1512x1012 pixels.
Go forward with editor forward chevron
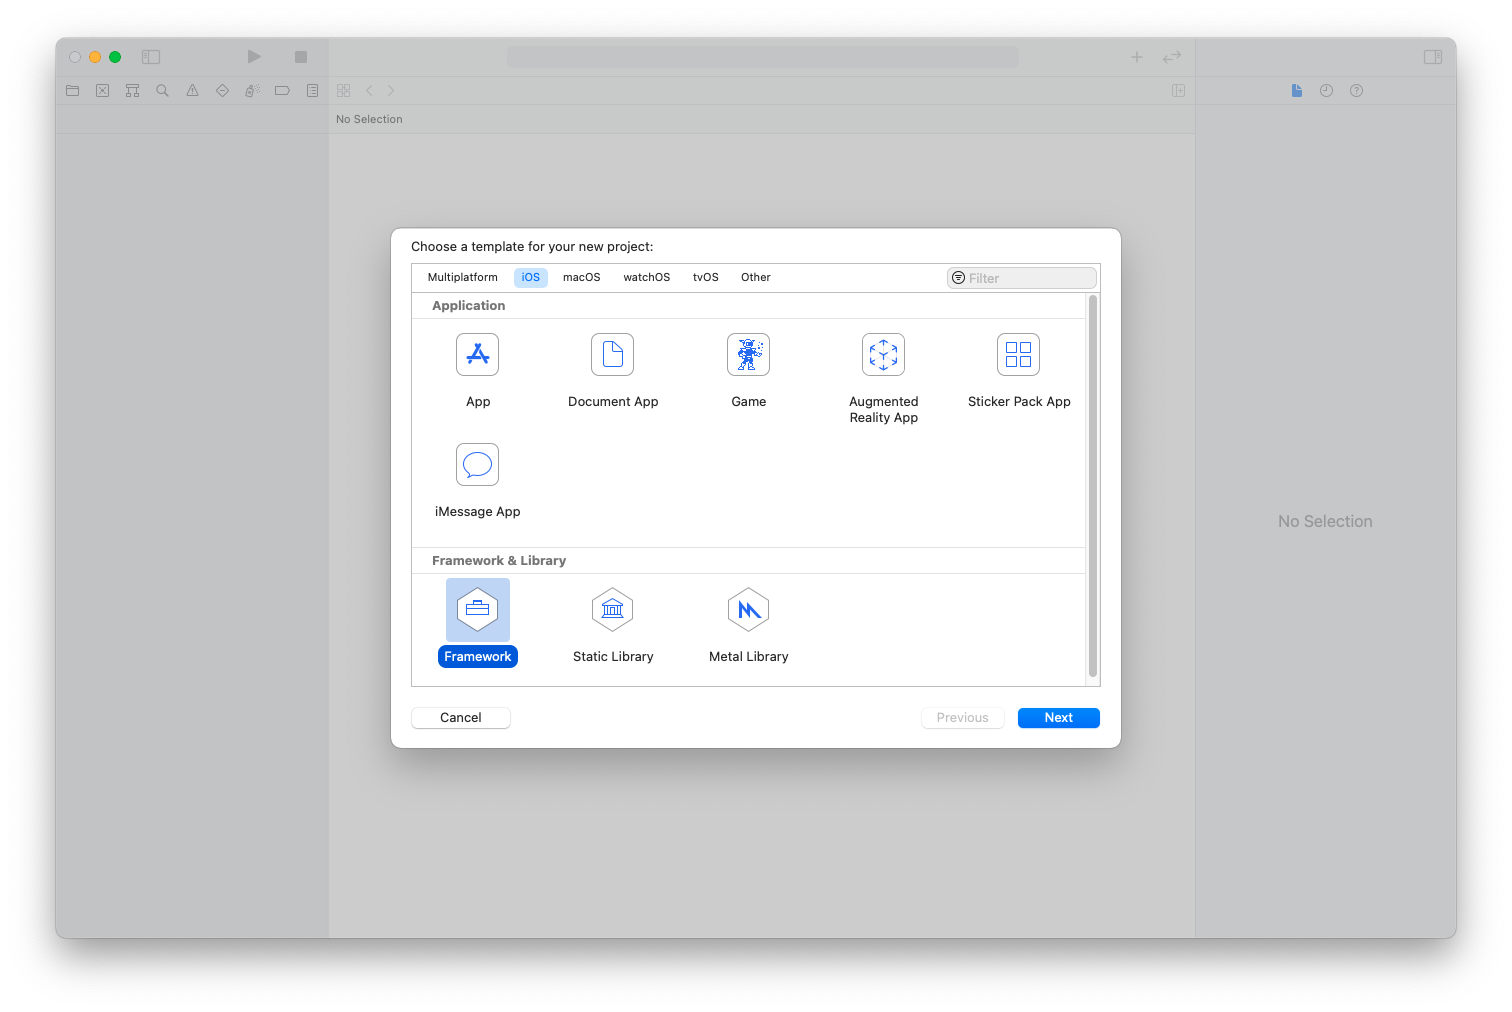click(391, 90)
